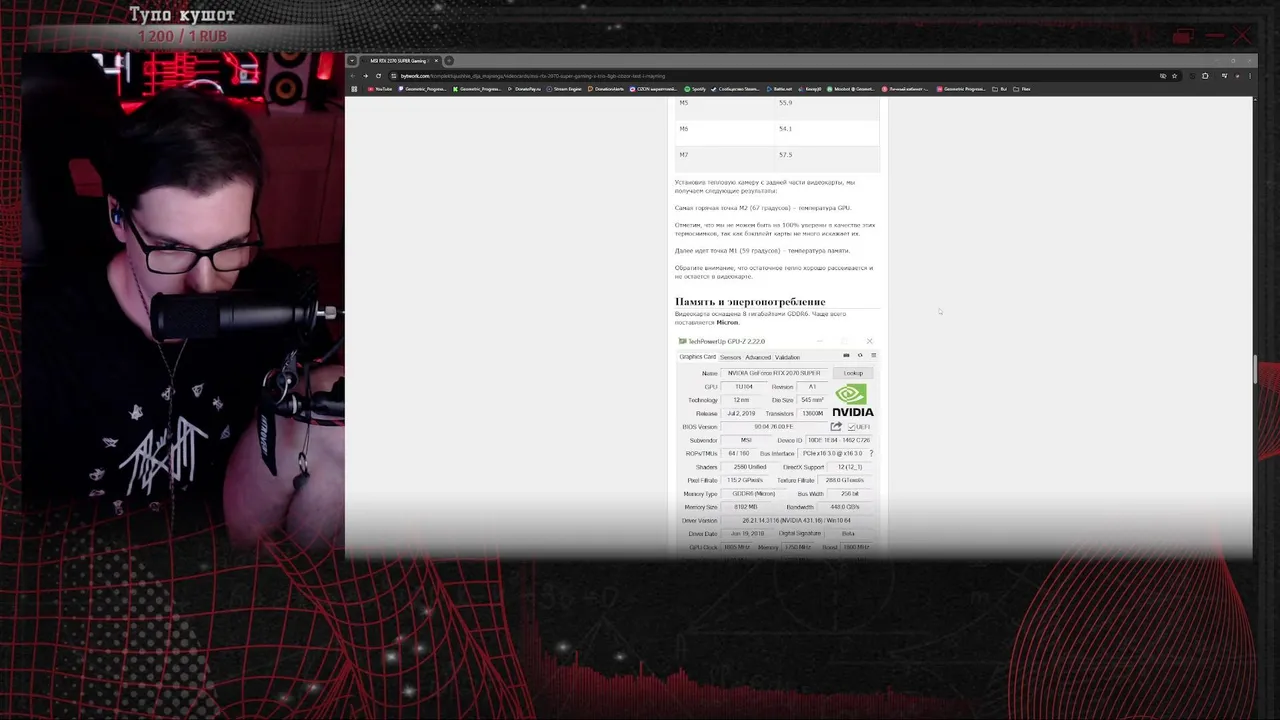Reload the bytwork.com page
Viewport: 1280px width, 720px height.
tap(378, 76)
